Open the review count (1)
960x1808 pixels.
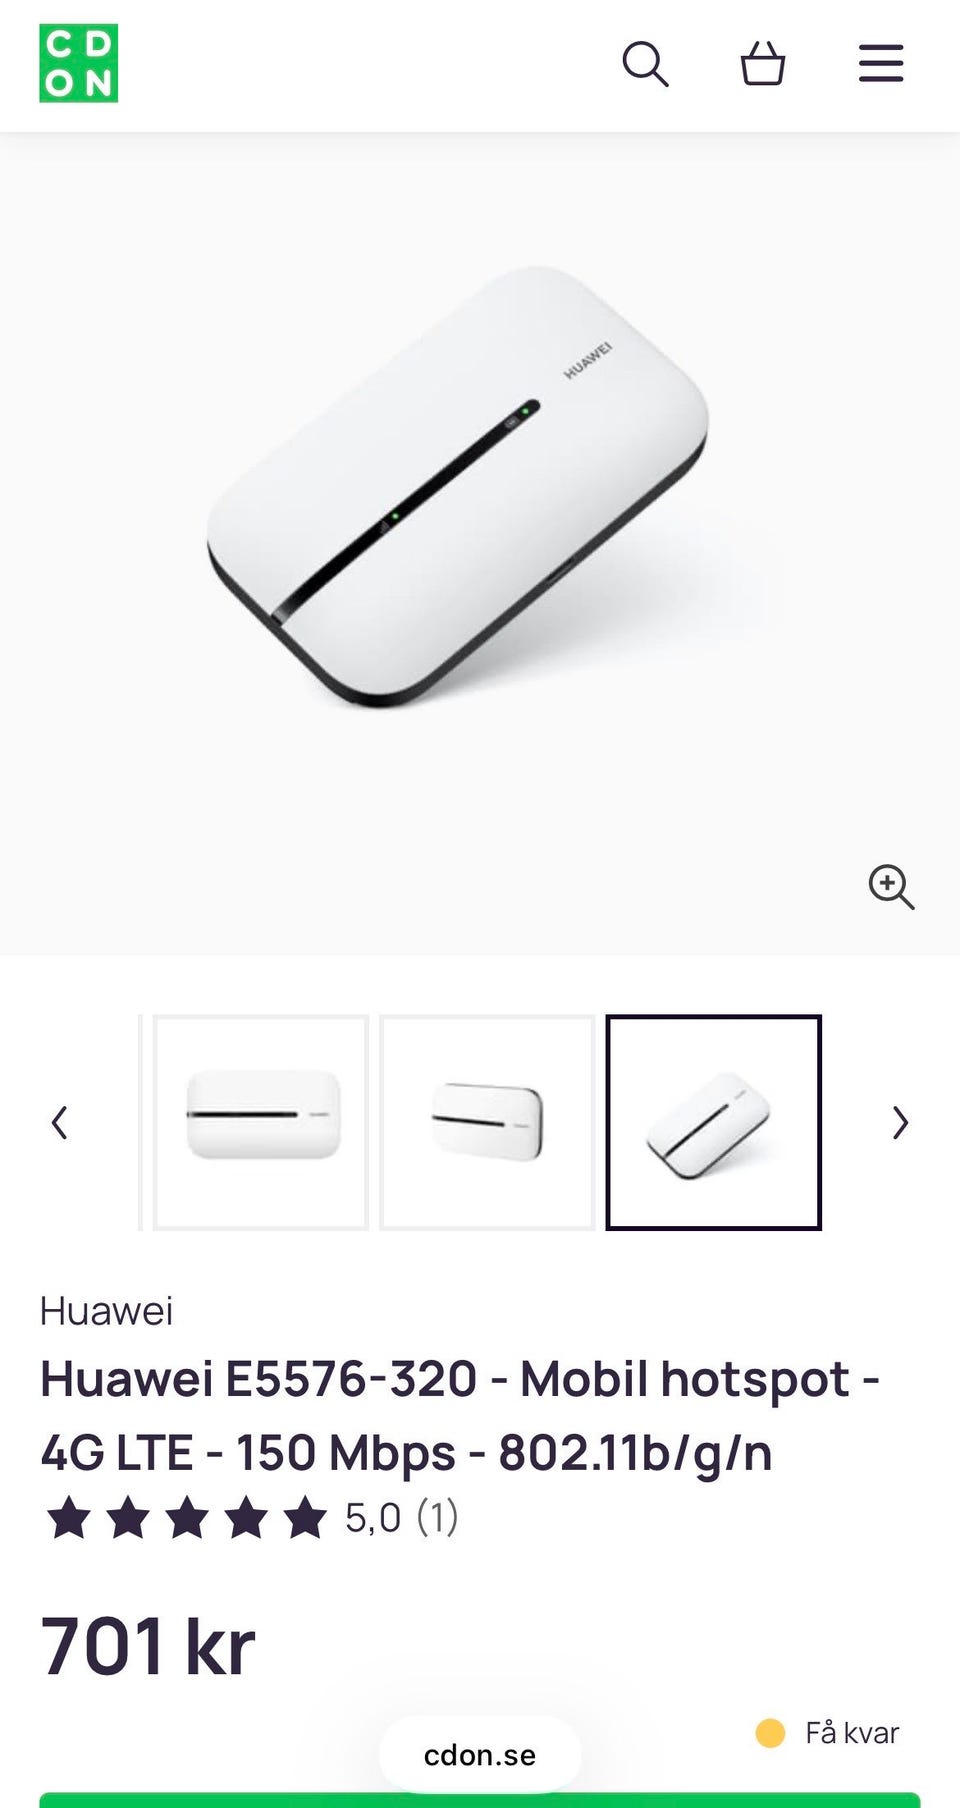click(437, 1518)
